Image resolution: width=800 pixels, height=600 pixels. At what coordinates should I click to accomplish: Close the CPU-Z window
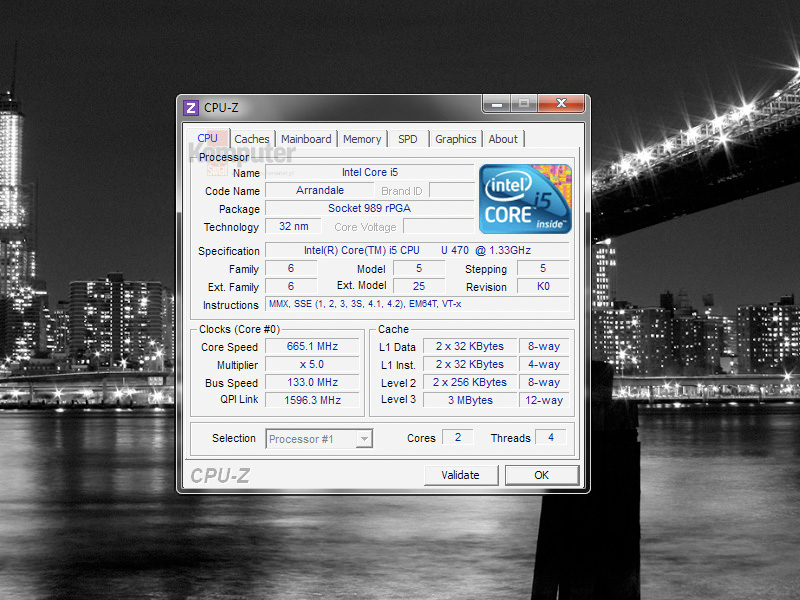coord(561,103)
